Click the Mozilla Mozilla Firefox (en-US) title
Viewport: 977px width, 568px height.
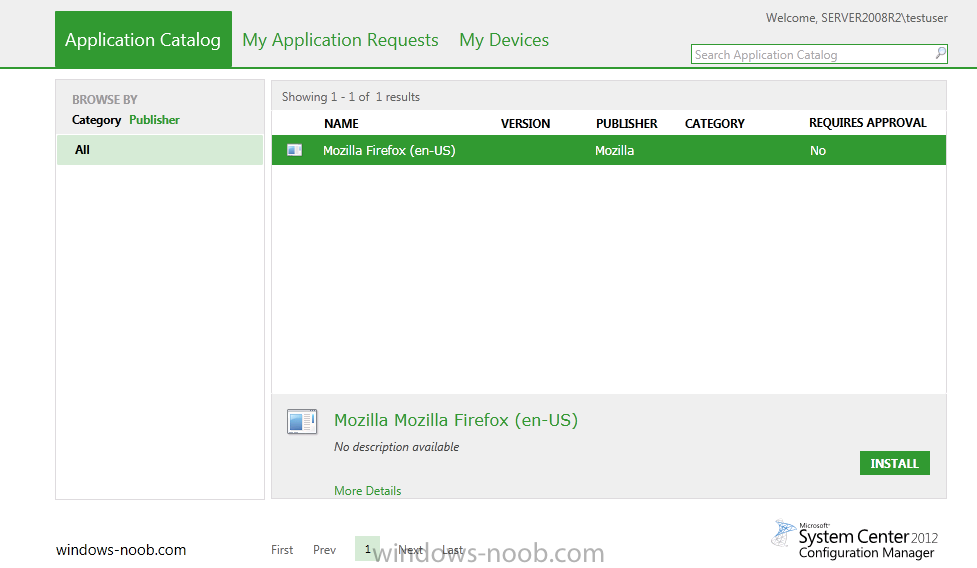(x=456, y=420)
